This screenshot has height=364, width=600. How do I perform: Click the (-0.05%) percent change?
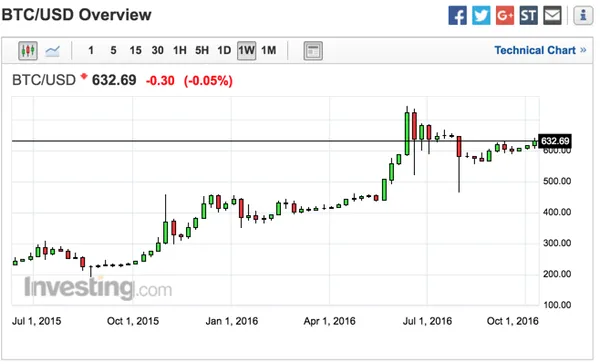point(208,81)
